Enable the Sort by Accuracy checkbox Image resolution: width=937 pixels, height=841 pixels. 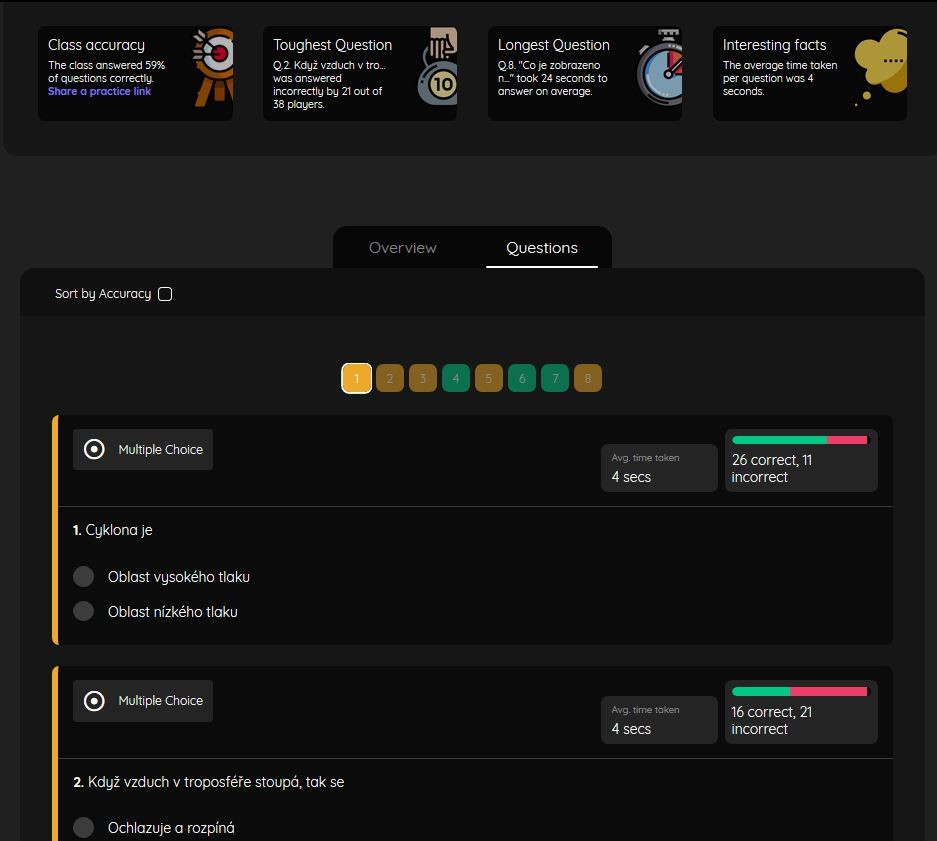click(x=165, y=294)
